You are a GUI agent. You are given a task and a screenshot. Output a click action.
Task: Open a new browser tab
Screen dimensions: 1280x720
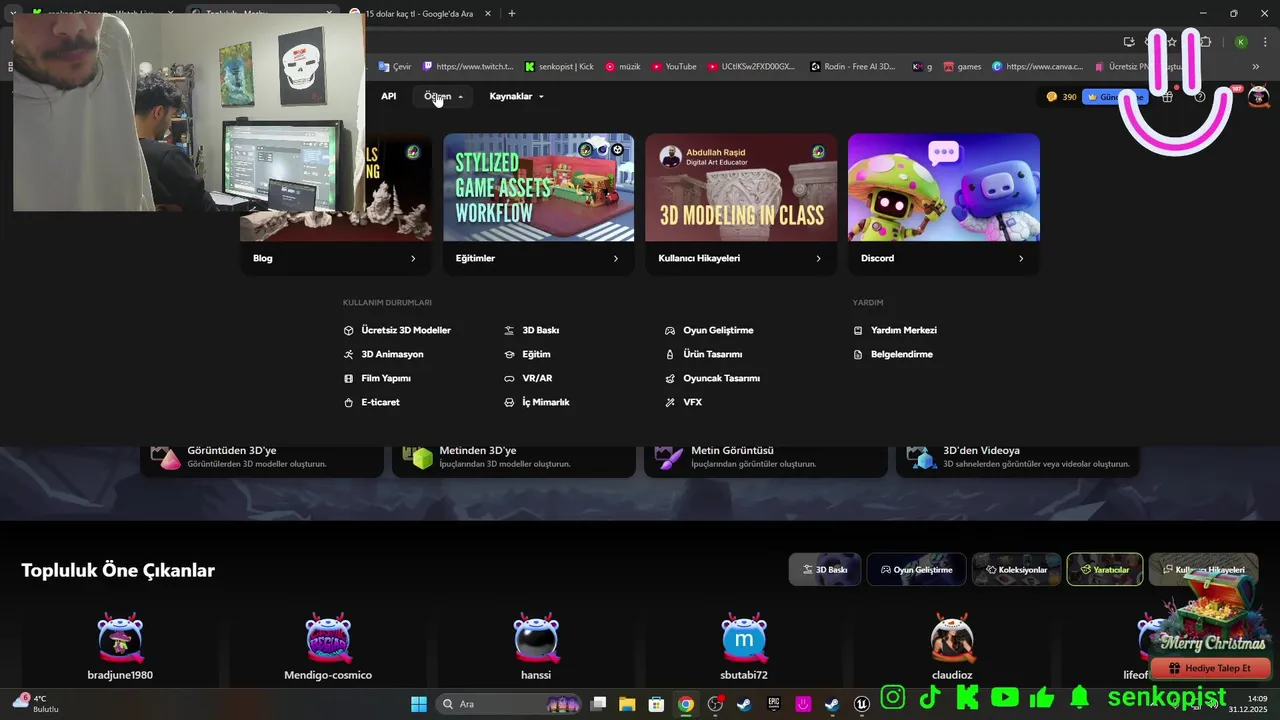point(512,13)
